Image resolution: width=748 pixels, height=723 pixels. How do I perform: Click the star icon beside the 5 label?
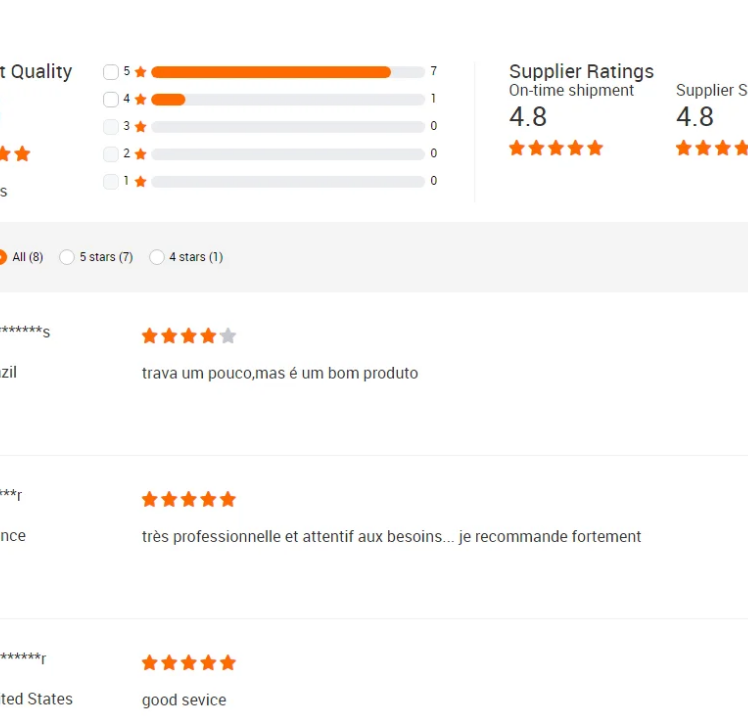(141, 72)
